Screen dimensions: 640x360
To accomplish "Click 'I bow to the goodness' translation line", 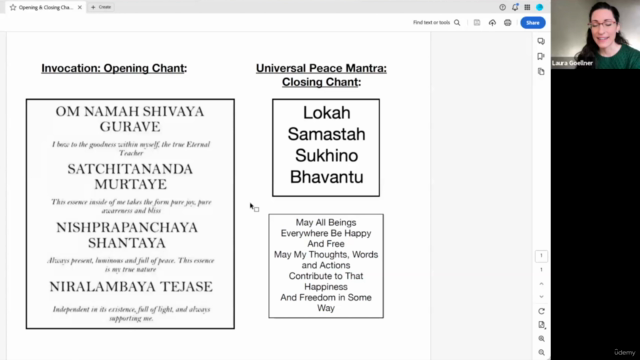I will (x=131, y=149).
